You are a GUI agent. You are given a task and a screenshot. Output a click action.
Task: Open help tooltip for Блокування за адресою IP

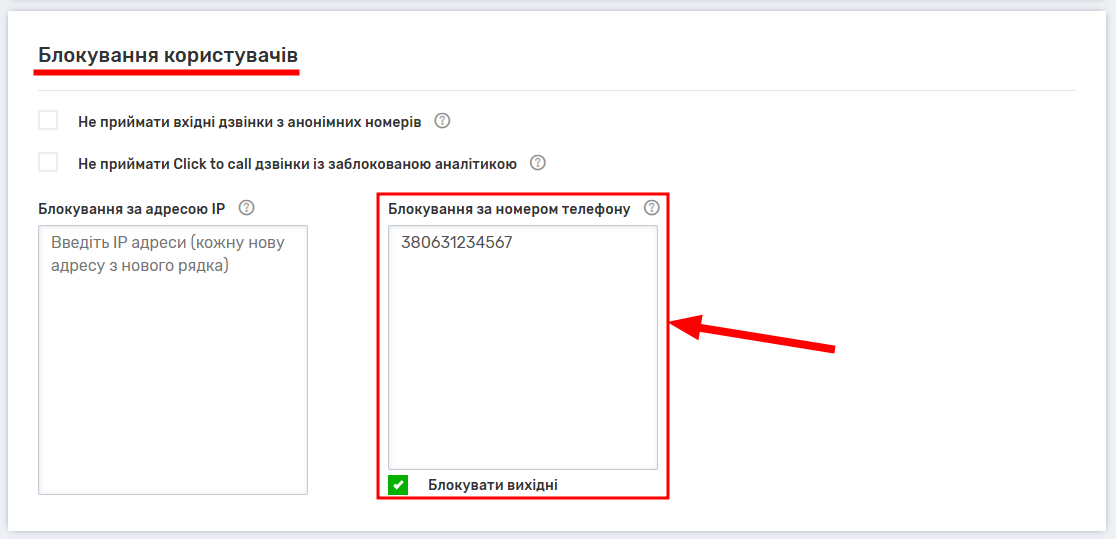pyautogui.click(x=247, y=208)
